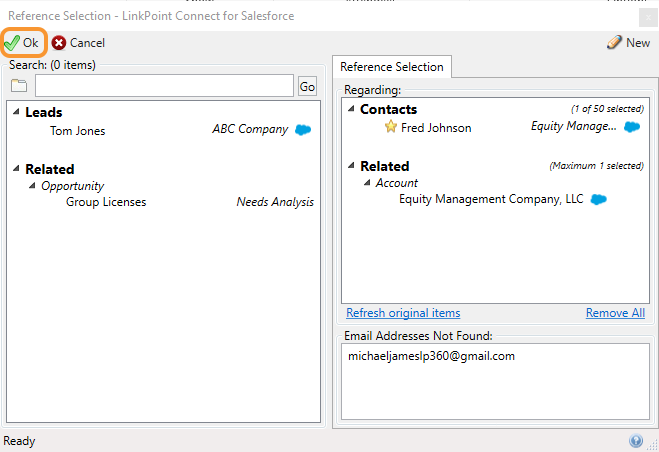Click the Go search button
The image size is (659, 452).
307,86
